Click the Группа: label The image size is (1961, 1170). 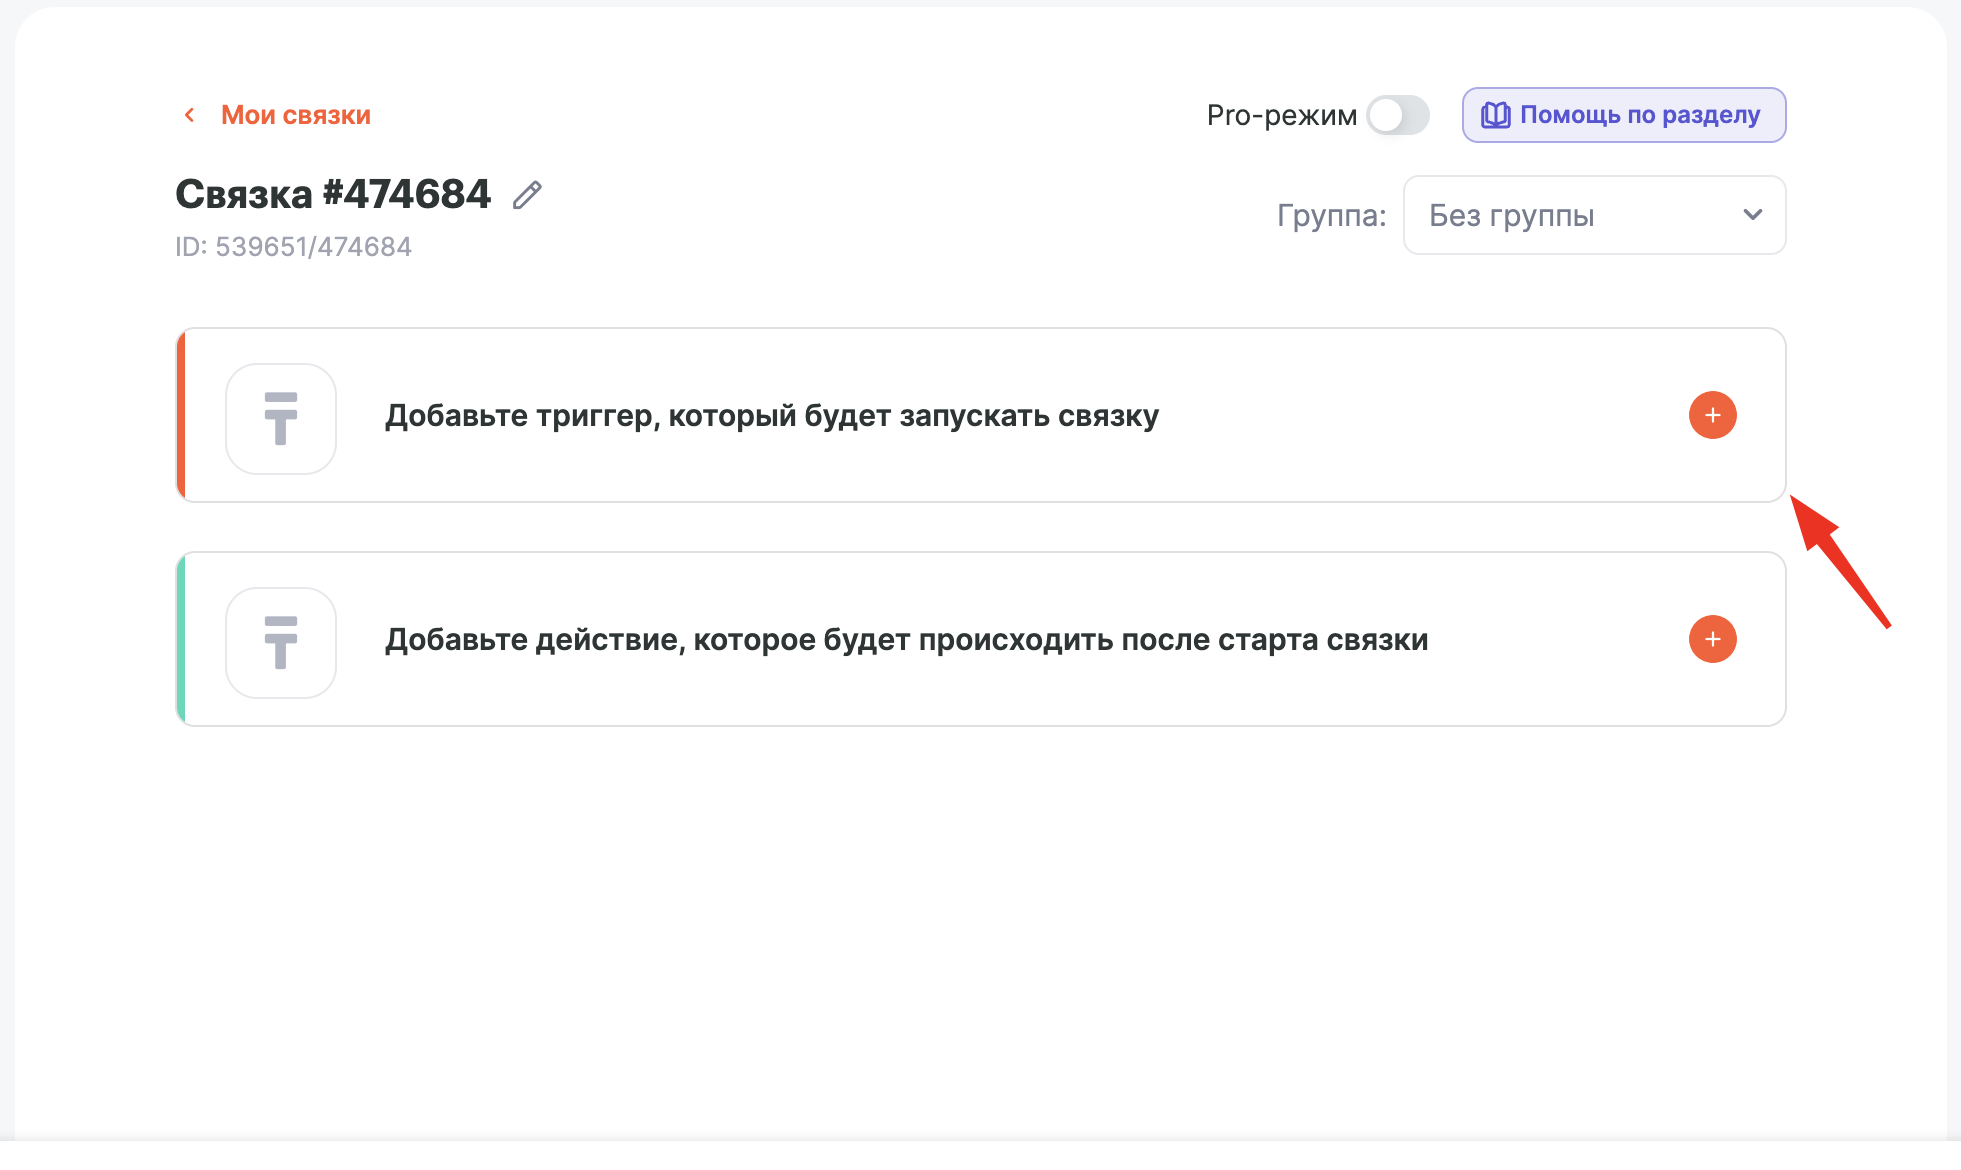(x=1332, y=216)
